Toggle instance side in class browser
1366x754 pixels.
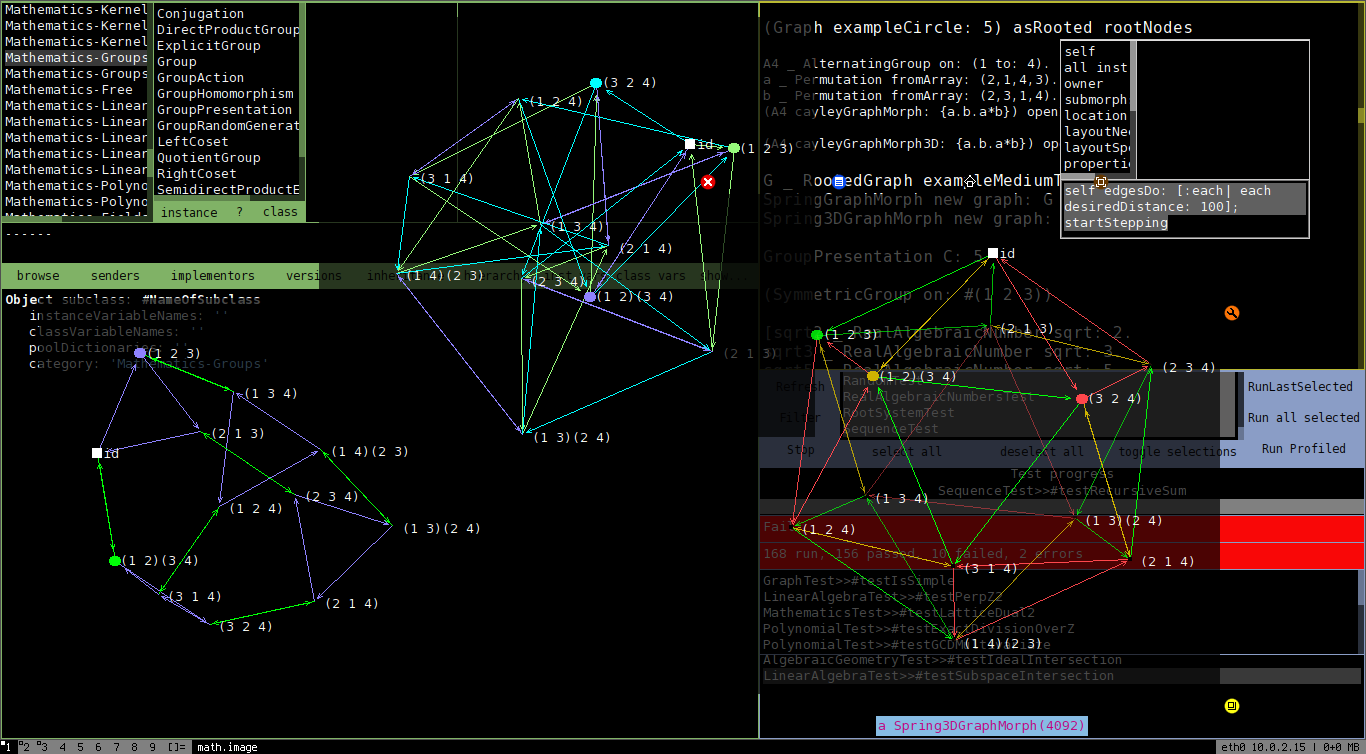click(x=189, y=212)
